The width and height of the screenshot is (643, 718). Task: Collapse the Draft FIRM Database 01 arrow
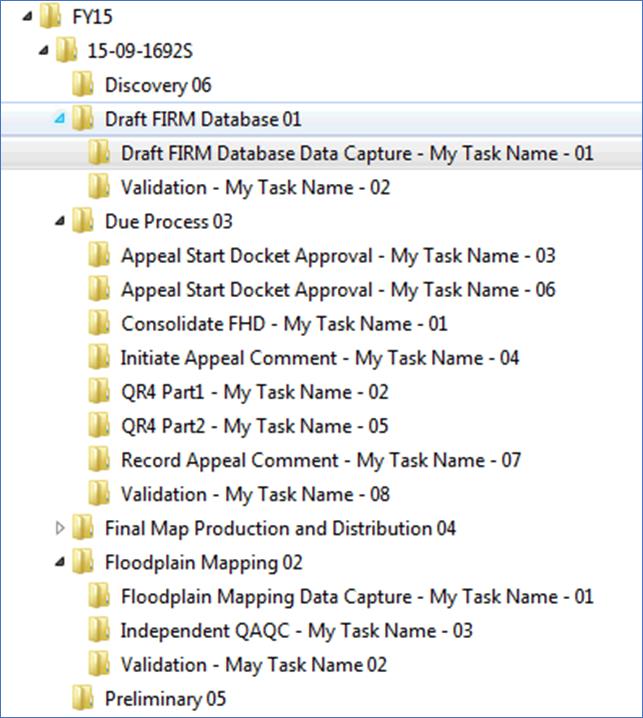coord(60,119)
